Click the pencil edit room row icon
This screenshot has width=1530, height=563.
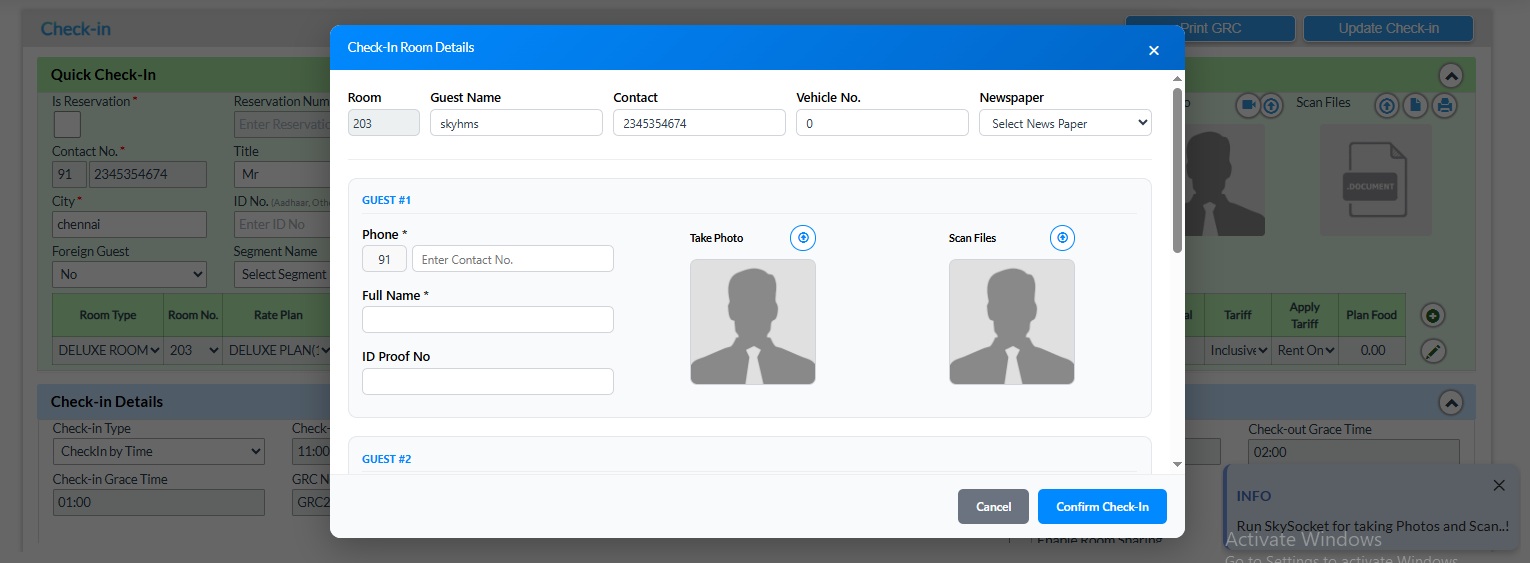coord(1433,351)
